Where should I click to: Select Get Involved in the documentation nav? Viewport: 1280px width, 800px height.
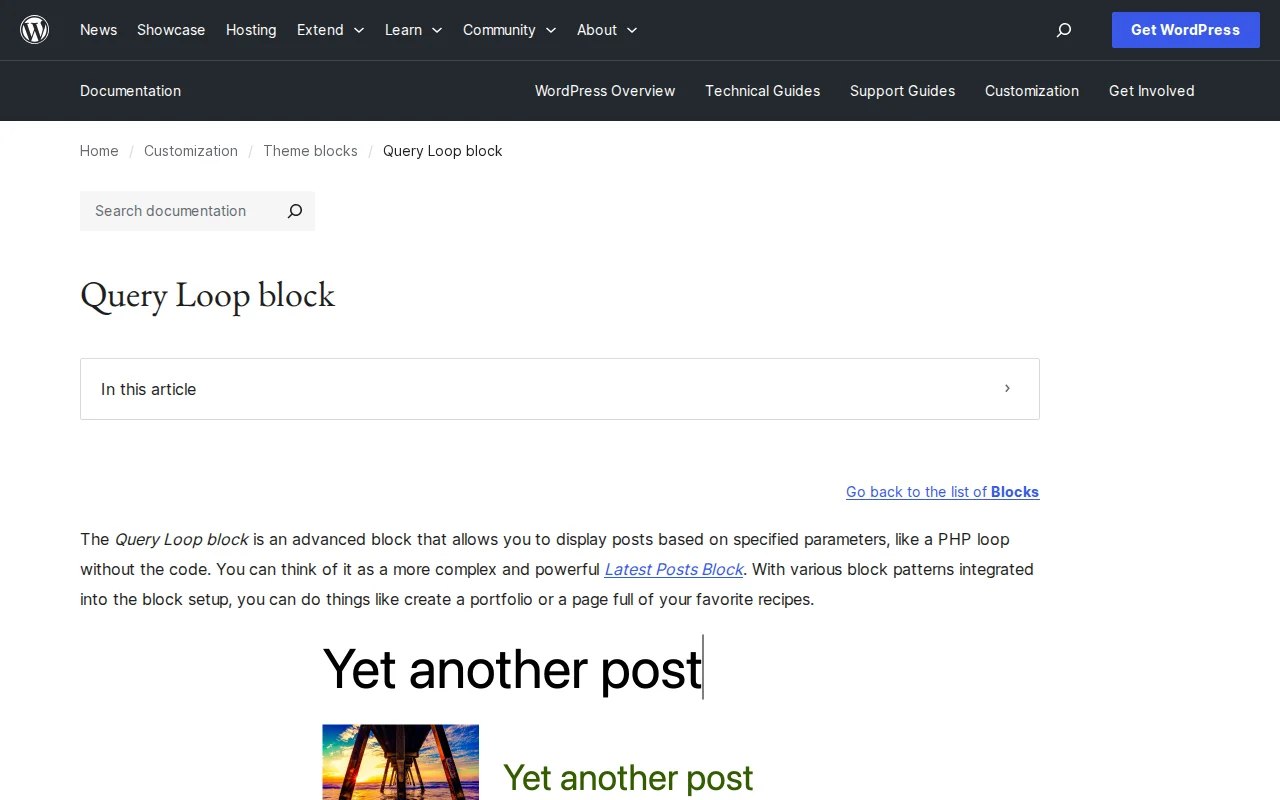(1151, 91)
